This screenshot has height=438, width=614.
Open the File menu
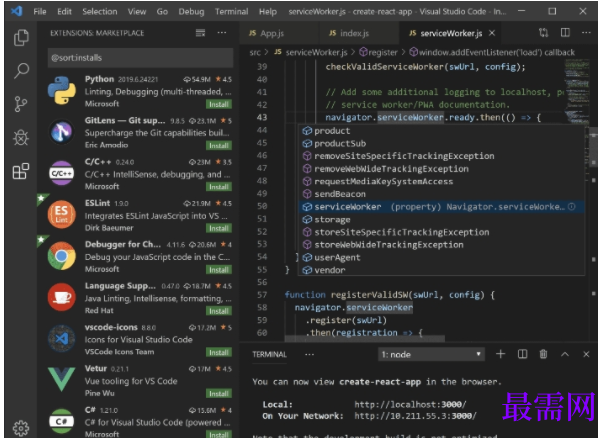pos(40,12)
